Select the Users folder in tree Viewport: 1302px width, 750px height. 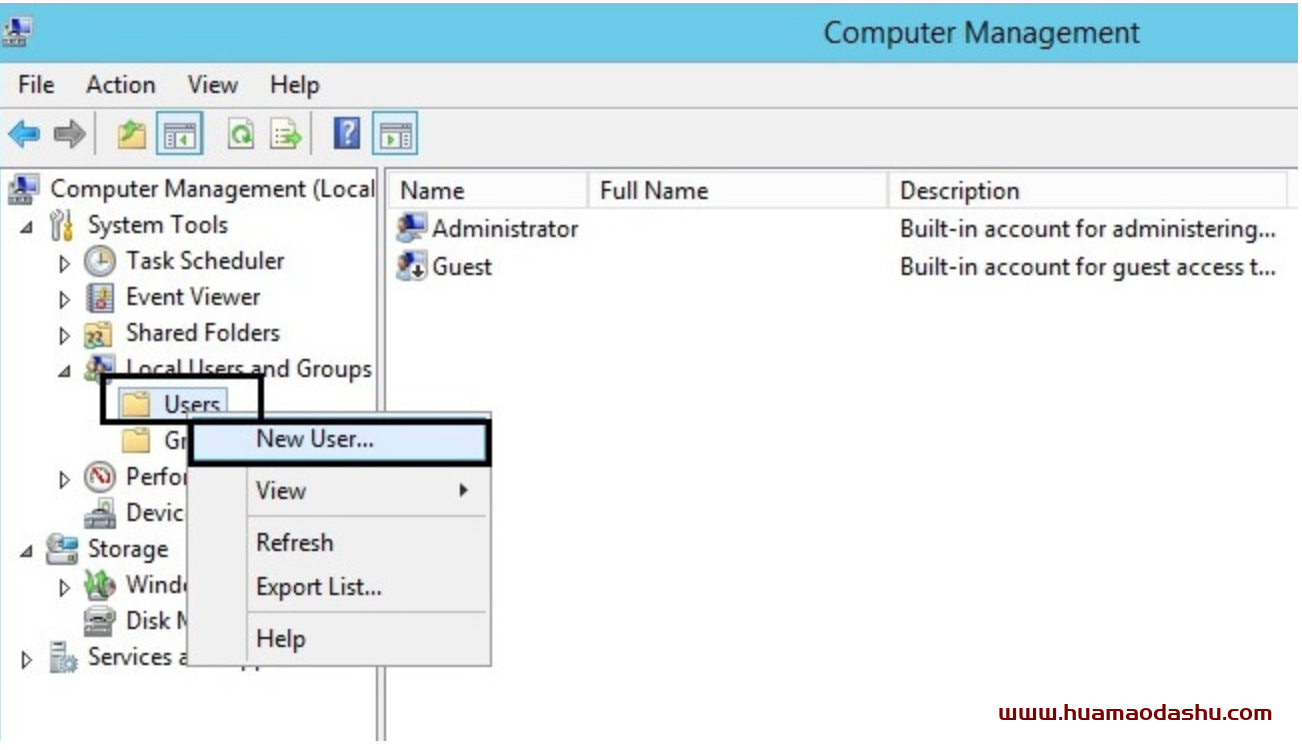(191, 405)
